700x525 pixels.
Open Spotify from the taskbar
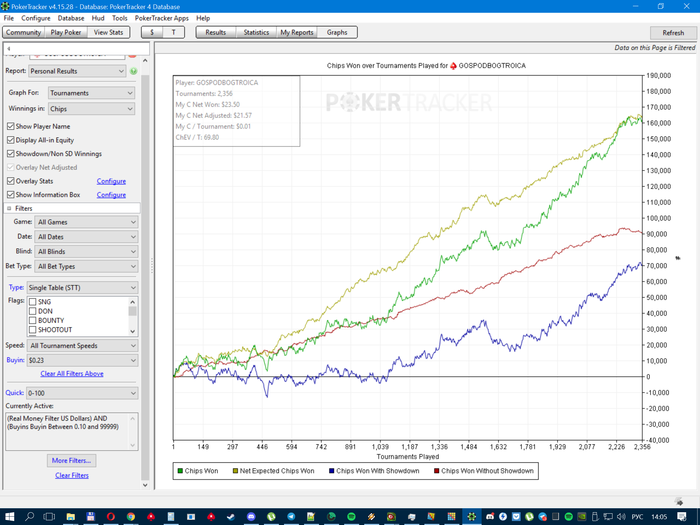(351, 517)
